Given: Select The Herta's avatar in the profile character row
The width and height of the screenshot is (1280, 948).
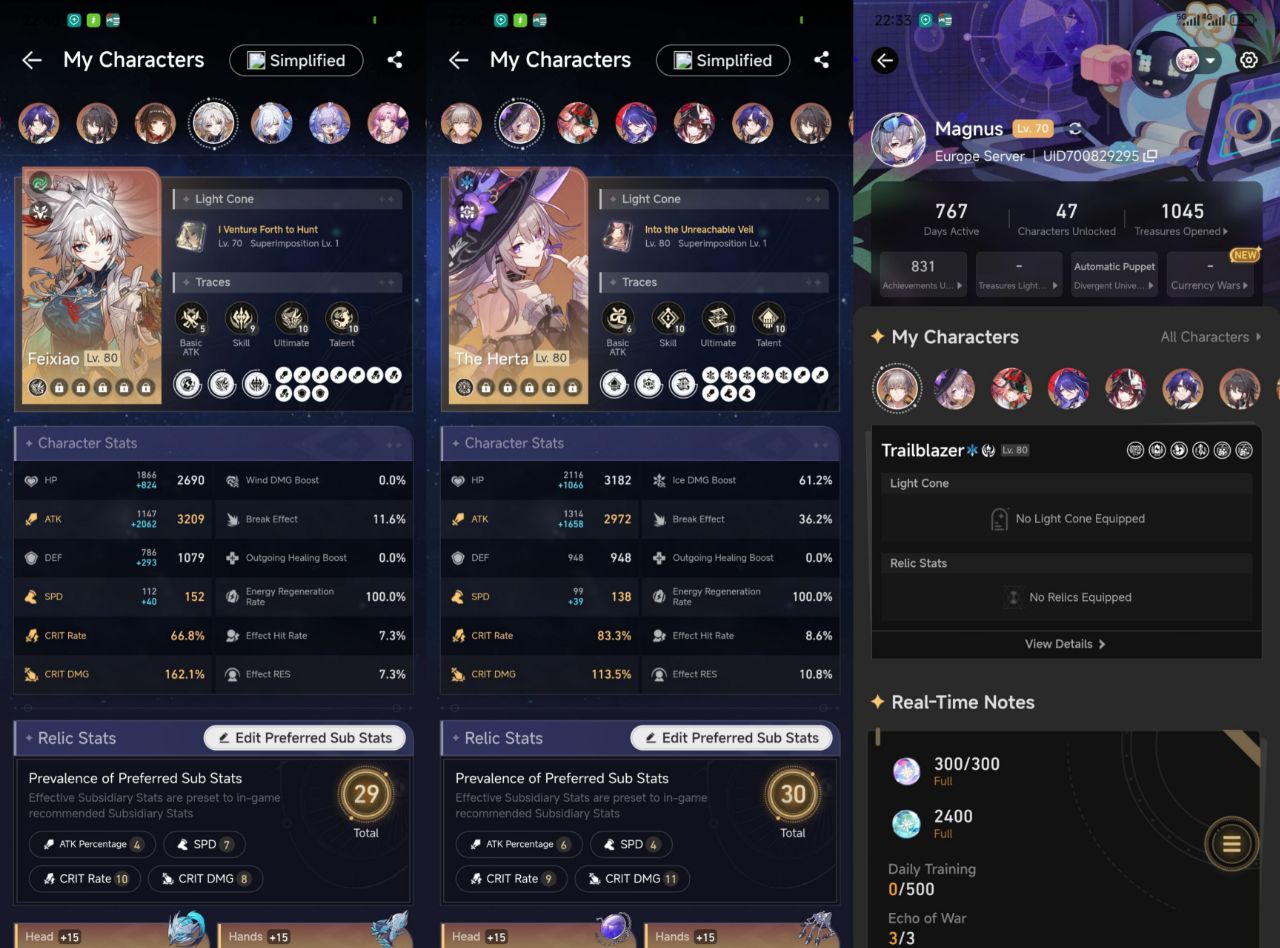Looking at the screenshot, I should point(954,388).
